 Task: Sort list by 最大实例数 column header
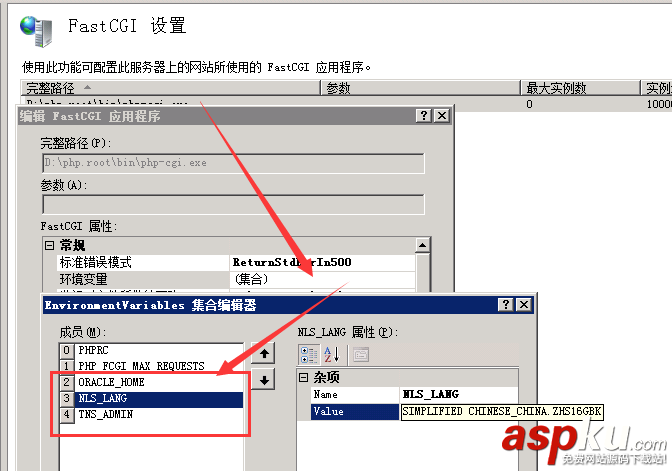tap(580, 88)
